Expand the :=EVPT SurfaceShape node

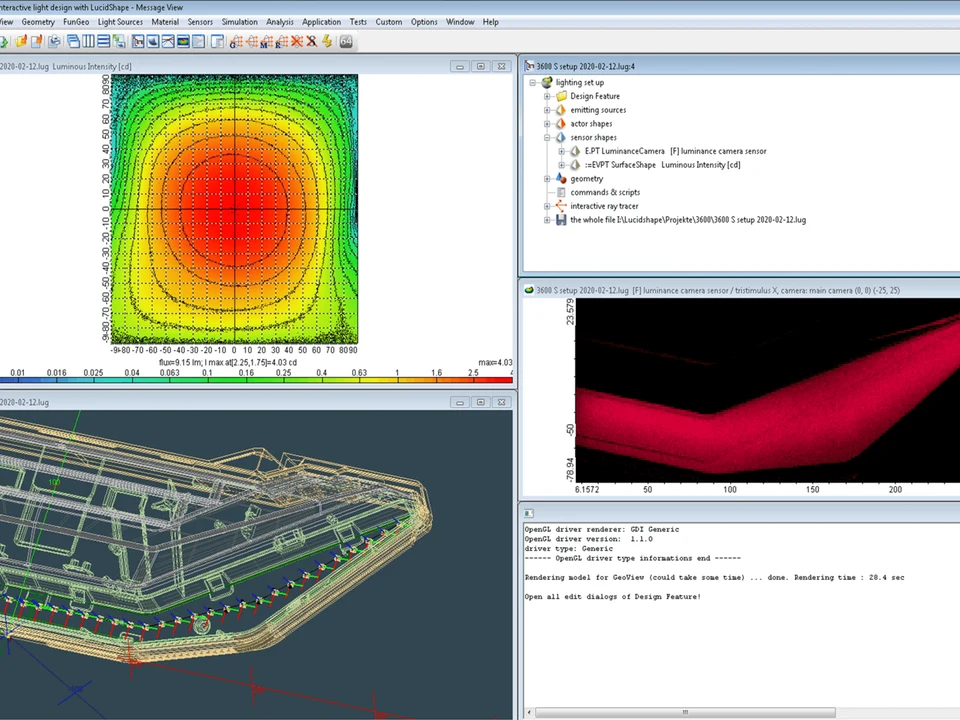pos(561,165)
